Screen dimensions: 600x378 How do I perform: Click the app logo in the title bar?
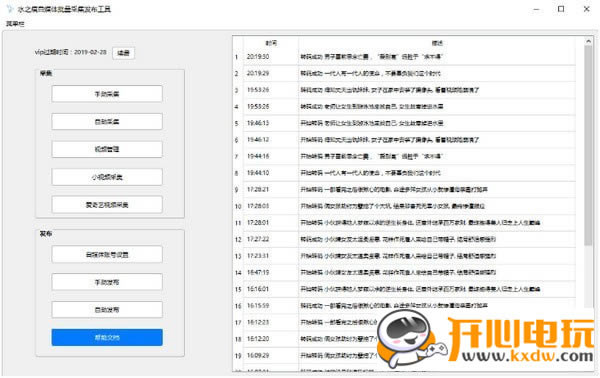point(10,9)
